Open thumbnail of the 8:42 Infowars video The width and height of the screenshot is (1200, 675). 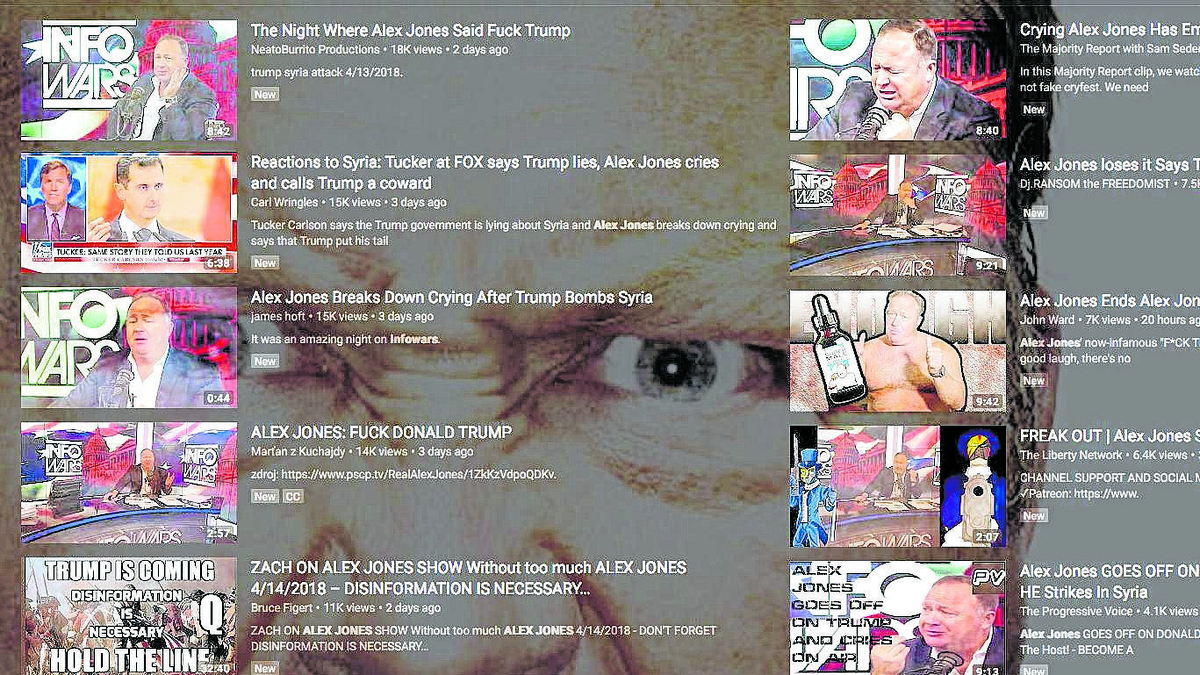[x=129, y=80]
